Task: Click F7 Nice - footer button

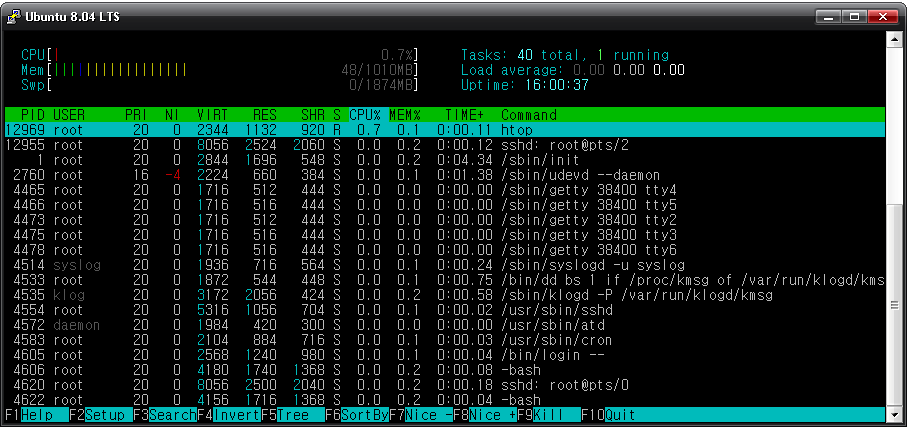Action: pos(421,415)
